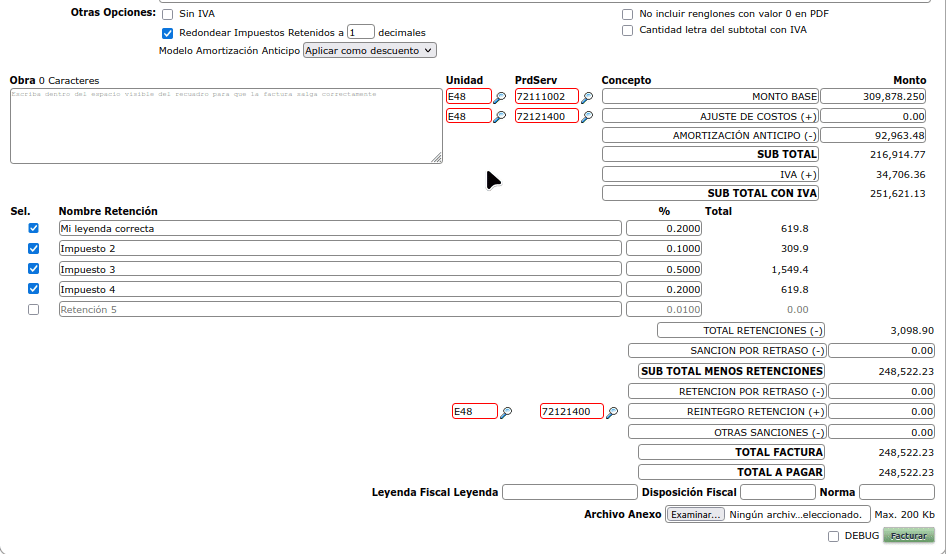Viewport: 946px width, 554px height.
Task: Focus the rounding decimals field
Action: [x=361, y=33]
